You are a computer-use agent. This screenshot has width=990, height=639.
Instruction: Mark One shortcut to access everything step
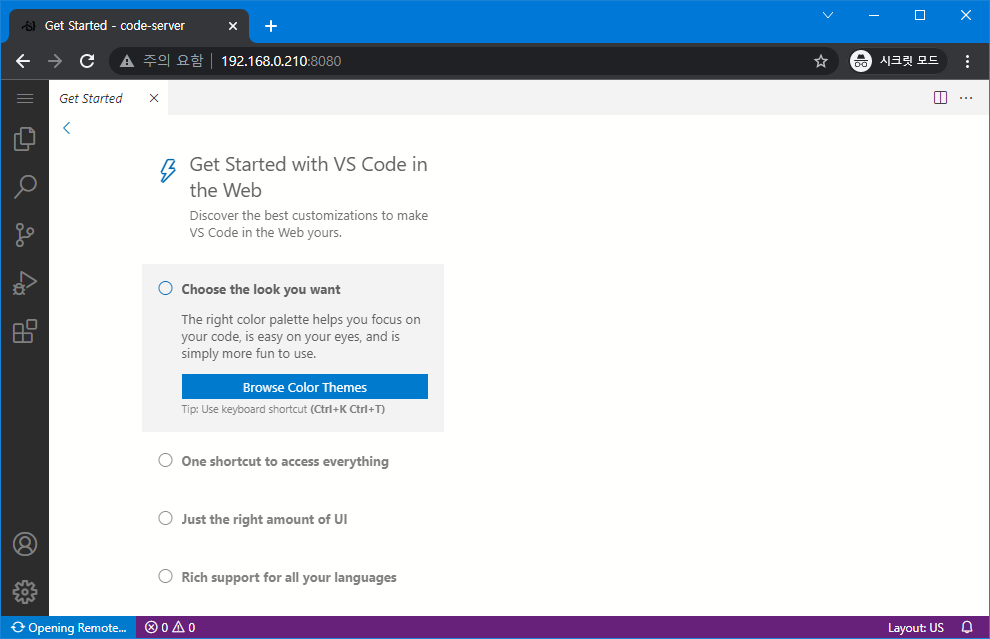pos(165,460)
